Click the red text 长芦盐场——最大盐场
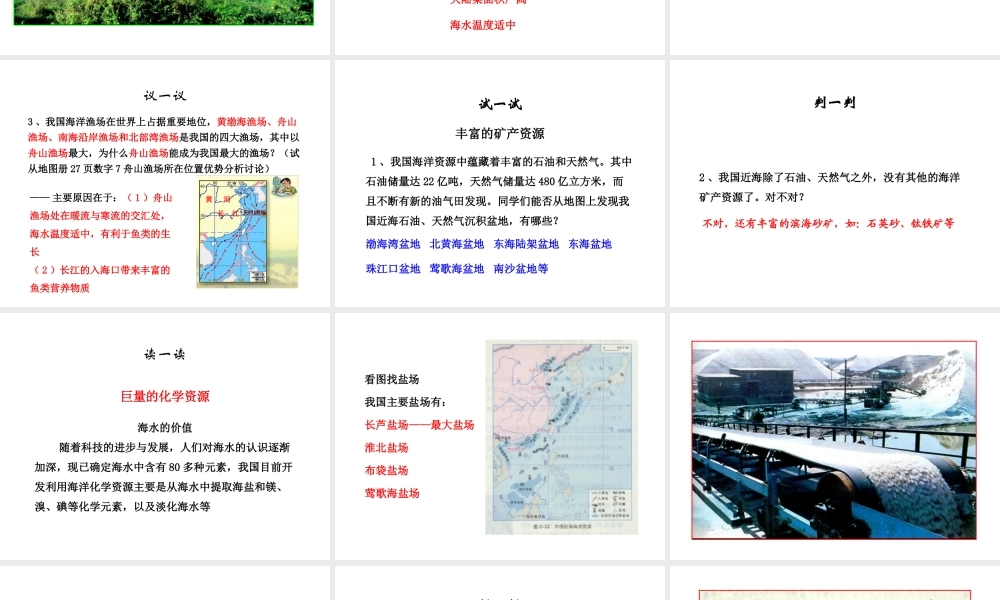The width and height of the screenshot is (1000, 600). point(420,425)
